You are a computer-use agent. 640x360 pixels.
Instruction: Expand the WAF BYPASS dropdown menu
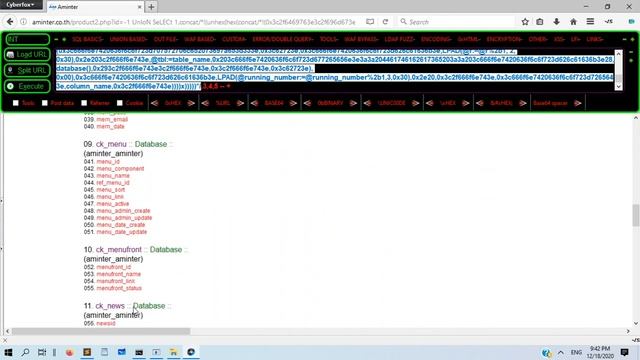tap(361, 39)
